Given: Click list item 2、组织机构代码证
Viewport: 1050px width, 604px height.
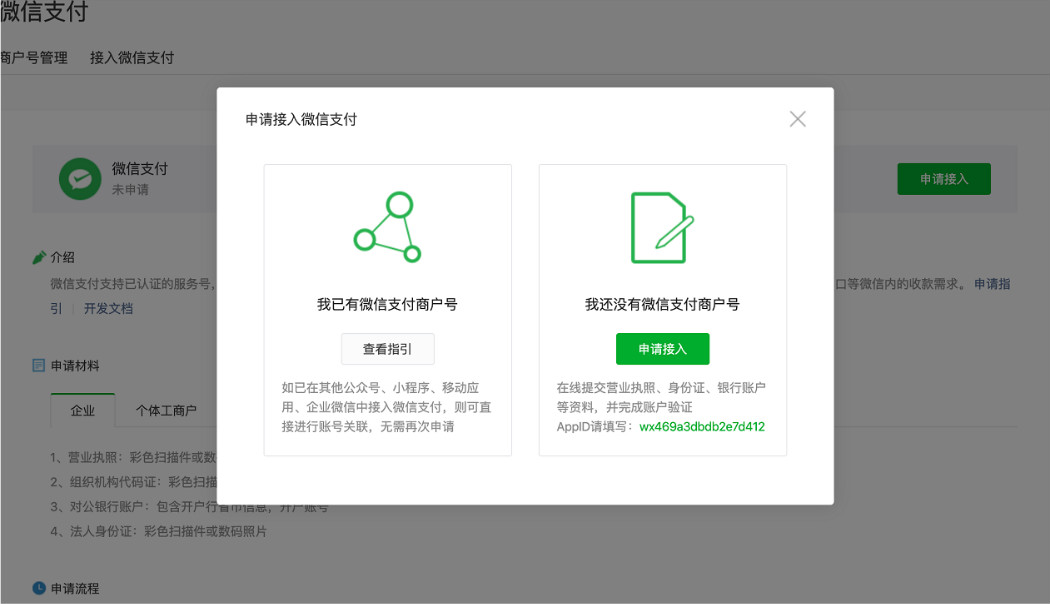Looking at the screenshot, I should 133,482.
